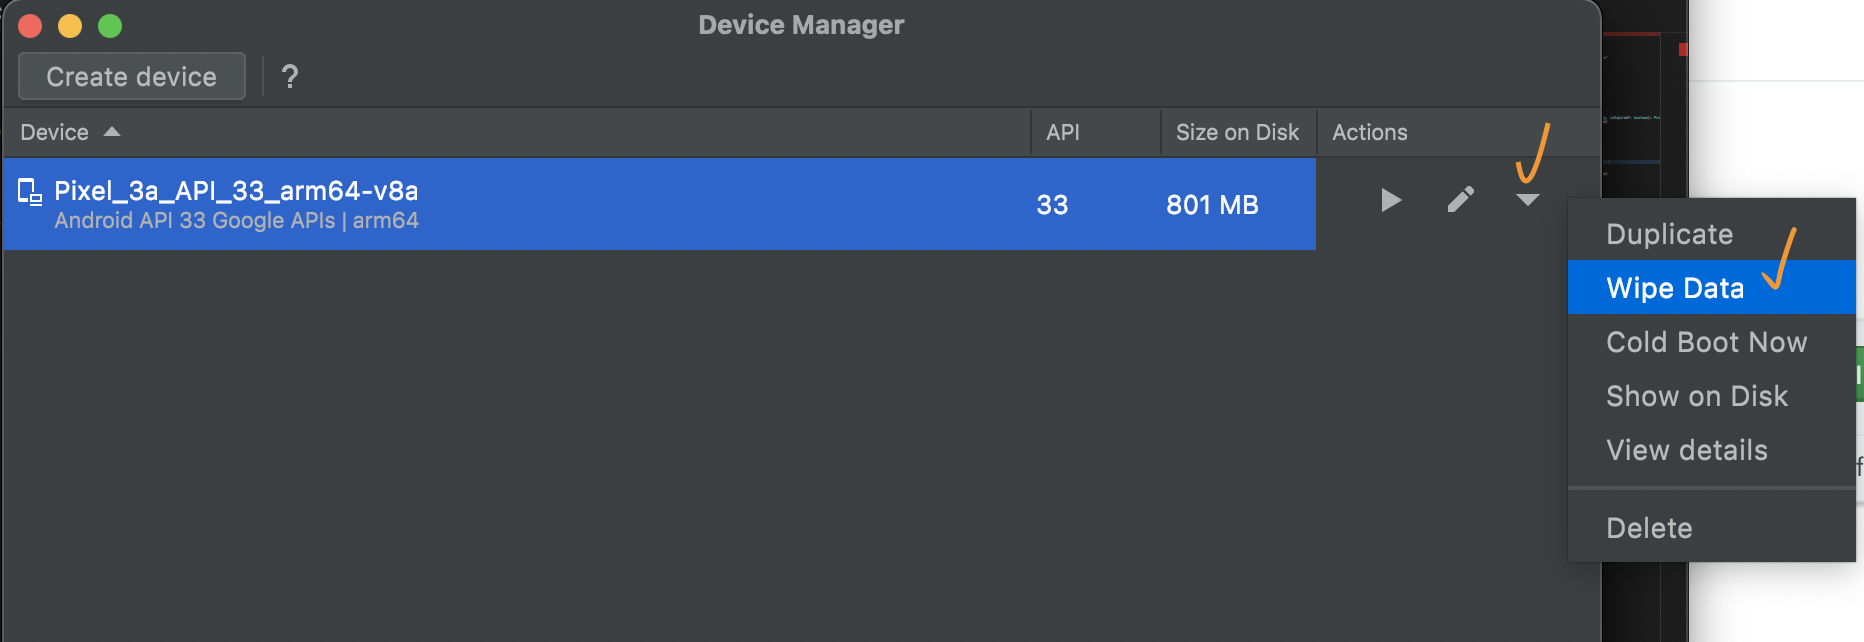Image resolution: width=1864 pixels, height=642 pixels.
Task: Click the Create device button
Action: tap(132, 77)
